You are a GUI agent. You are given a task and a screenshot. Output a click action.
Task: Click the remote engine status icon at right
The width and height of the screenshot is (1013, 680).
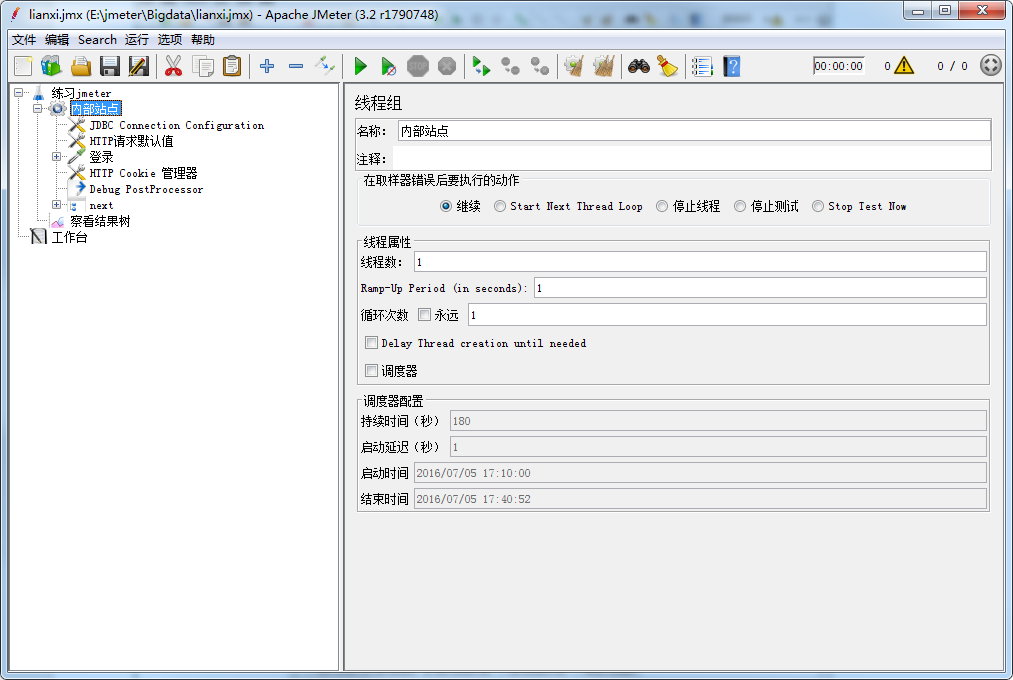click(990, 65)
